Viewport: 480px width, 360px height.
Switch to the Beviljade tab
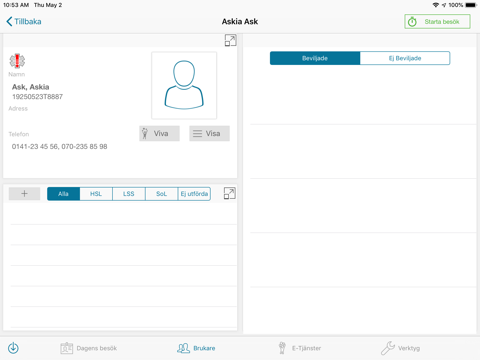tap(315, 58)
